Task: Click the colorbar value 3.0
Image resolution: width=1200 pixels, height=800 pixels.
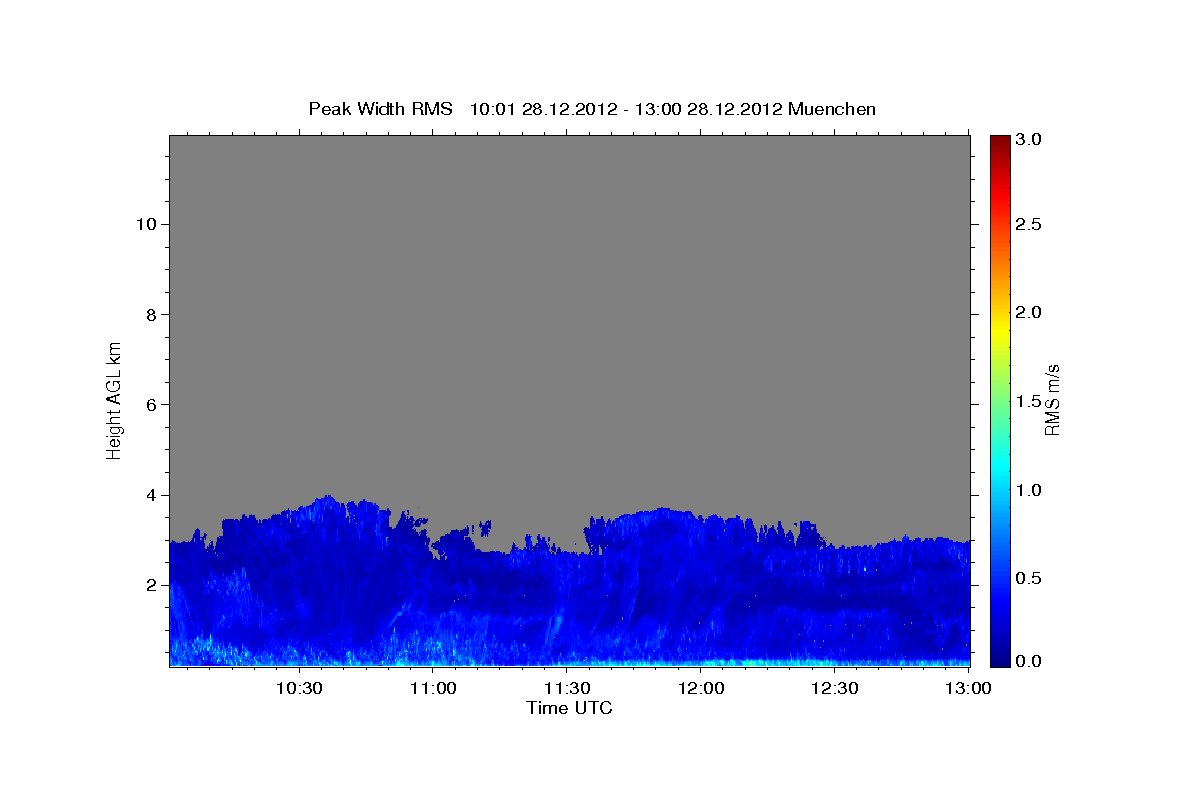Action: 1028,139
